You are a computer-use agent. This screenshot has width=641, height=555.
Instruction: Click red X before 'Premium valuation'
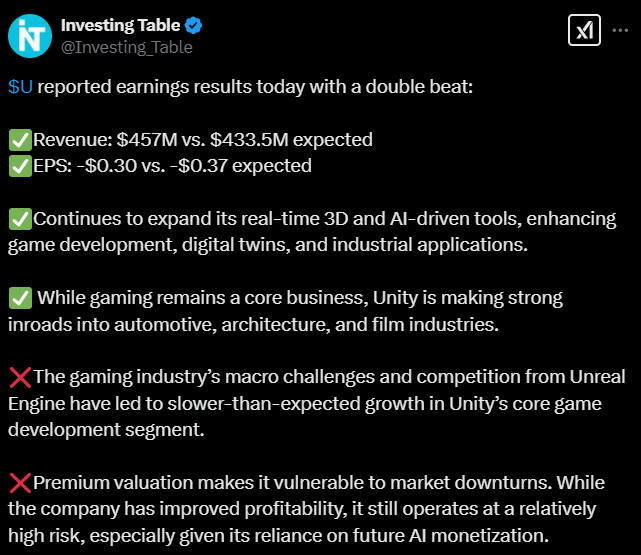(19, 483)
